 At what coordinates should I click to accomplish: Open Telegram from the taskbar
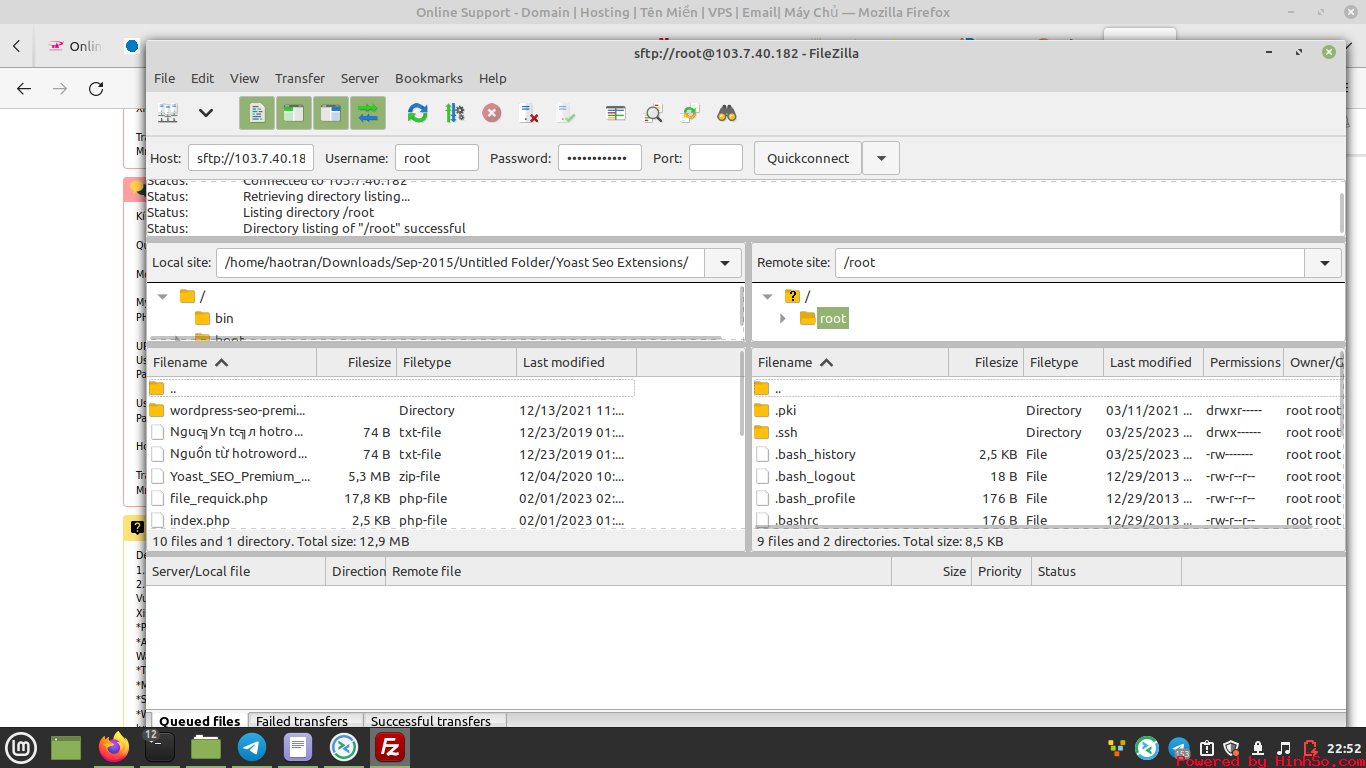pos(252,747)
